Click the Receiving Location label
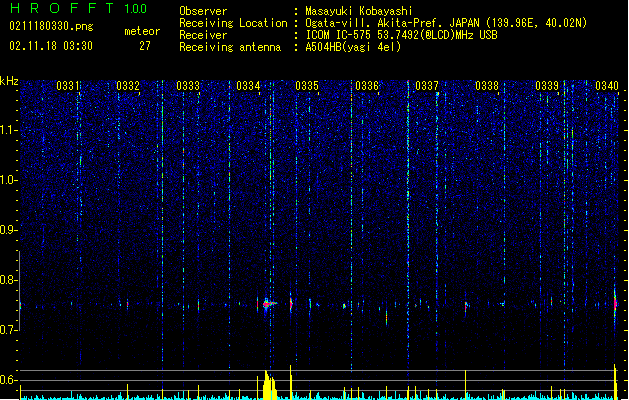The width and height of the screenshot is (629, 400). pyautogui.click(x=233, y=23)
